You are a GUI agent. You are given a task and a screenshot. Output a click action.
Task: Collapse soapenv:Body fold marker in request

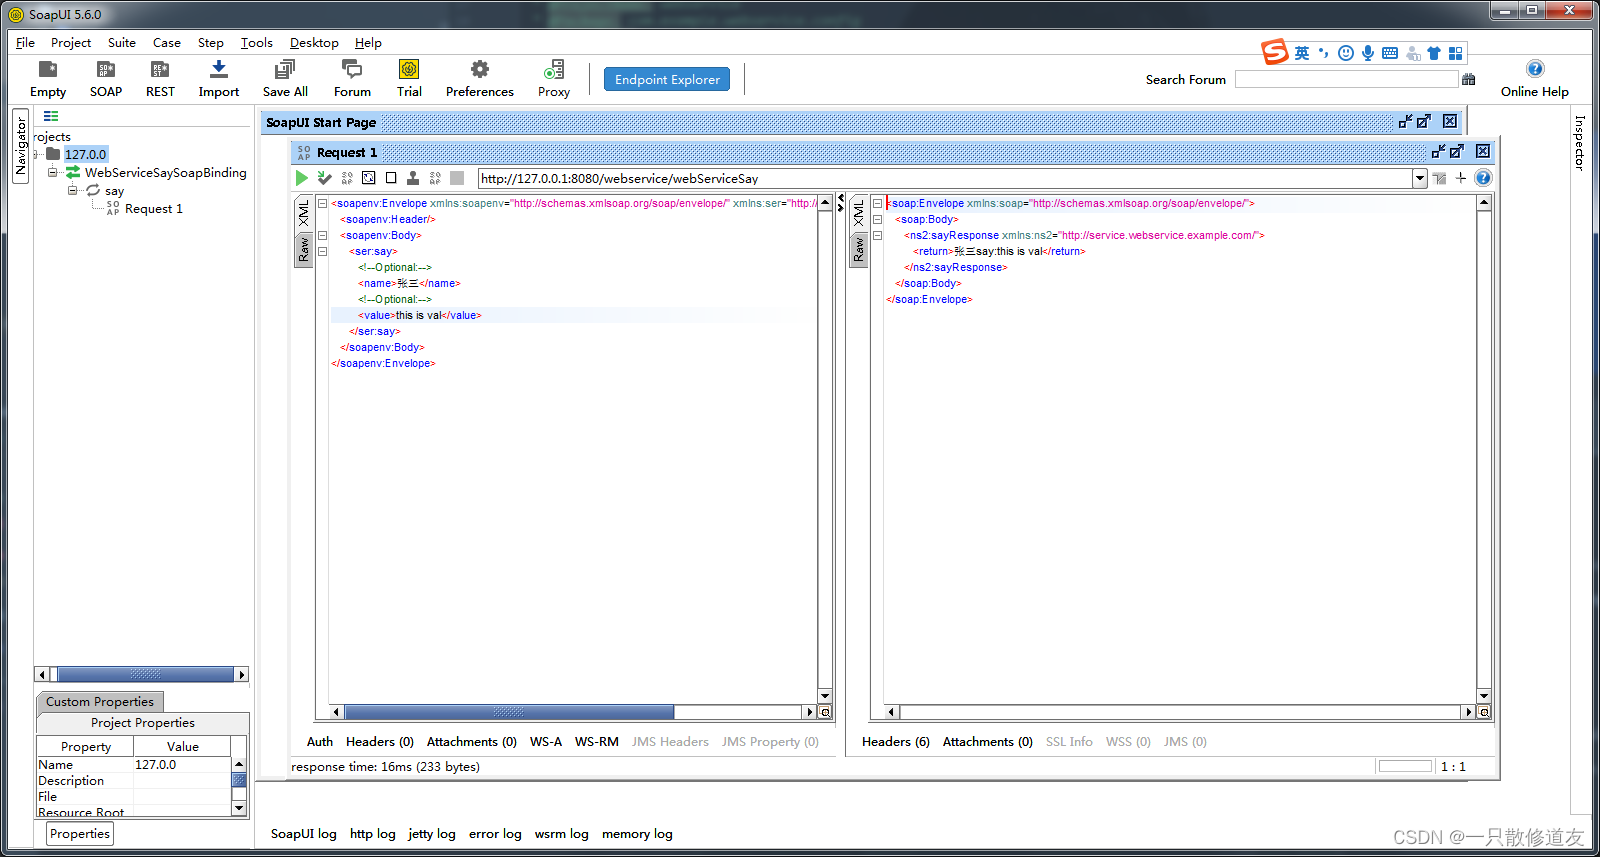pos(323,235)
